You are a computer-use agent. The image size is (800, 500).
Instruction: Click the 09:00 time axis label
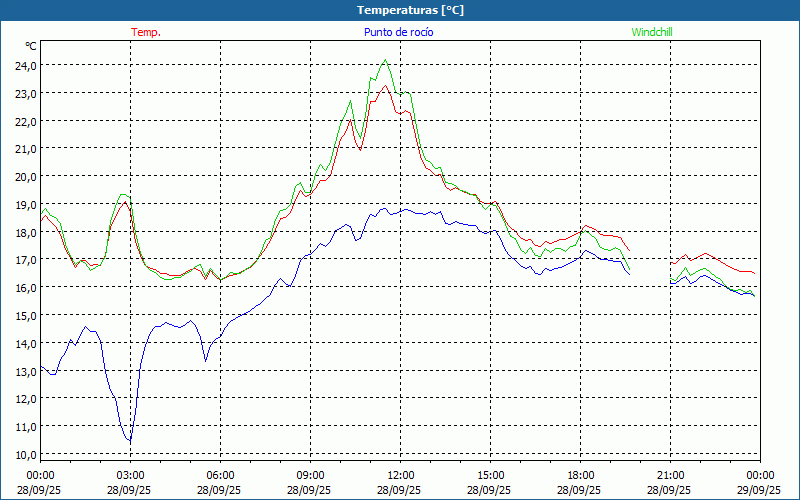click(x=310, y=475)
